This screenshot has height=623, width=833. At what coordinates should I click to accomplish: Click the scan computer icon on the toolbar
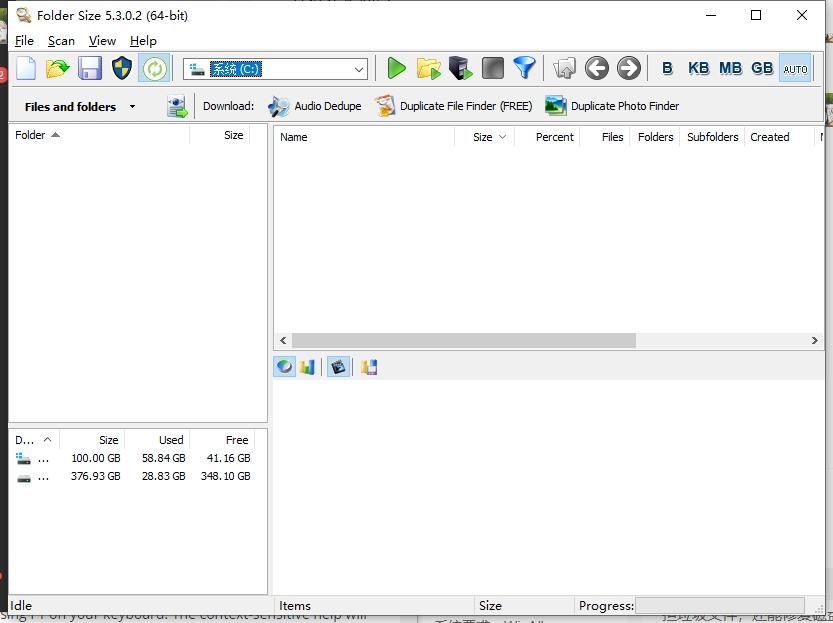tap(460, 68)
